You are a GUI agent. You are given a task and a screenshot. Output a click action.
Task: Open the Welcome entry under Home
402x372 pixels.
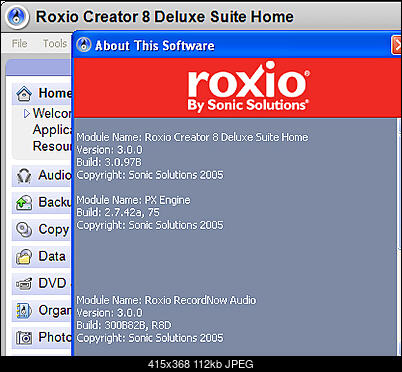[52, 113]
